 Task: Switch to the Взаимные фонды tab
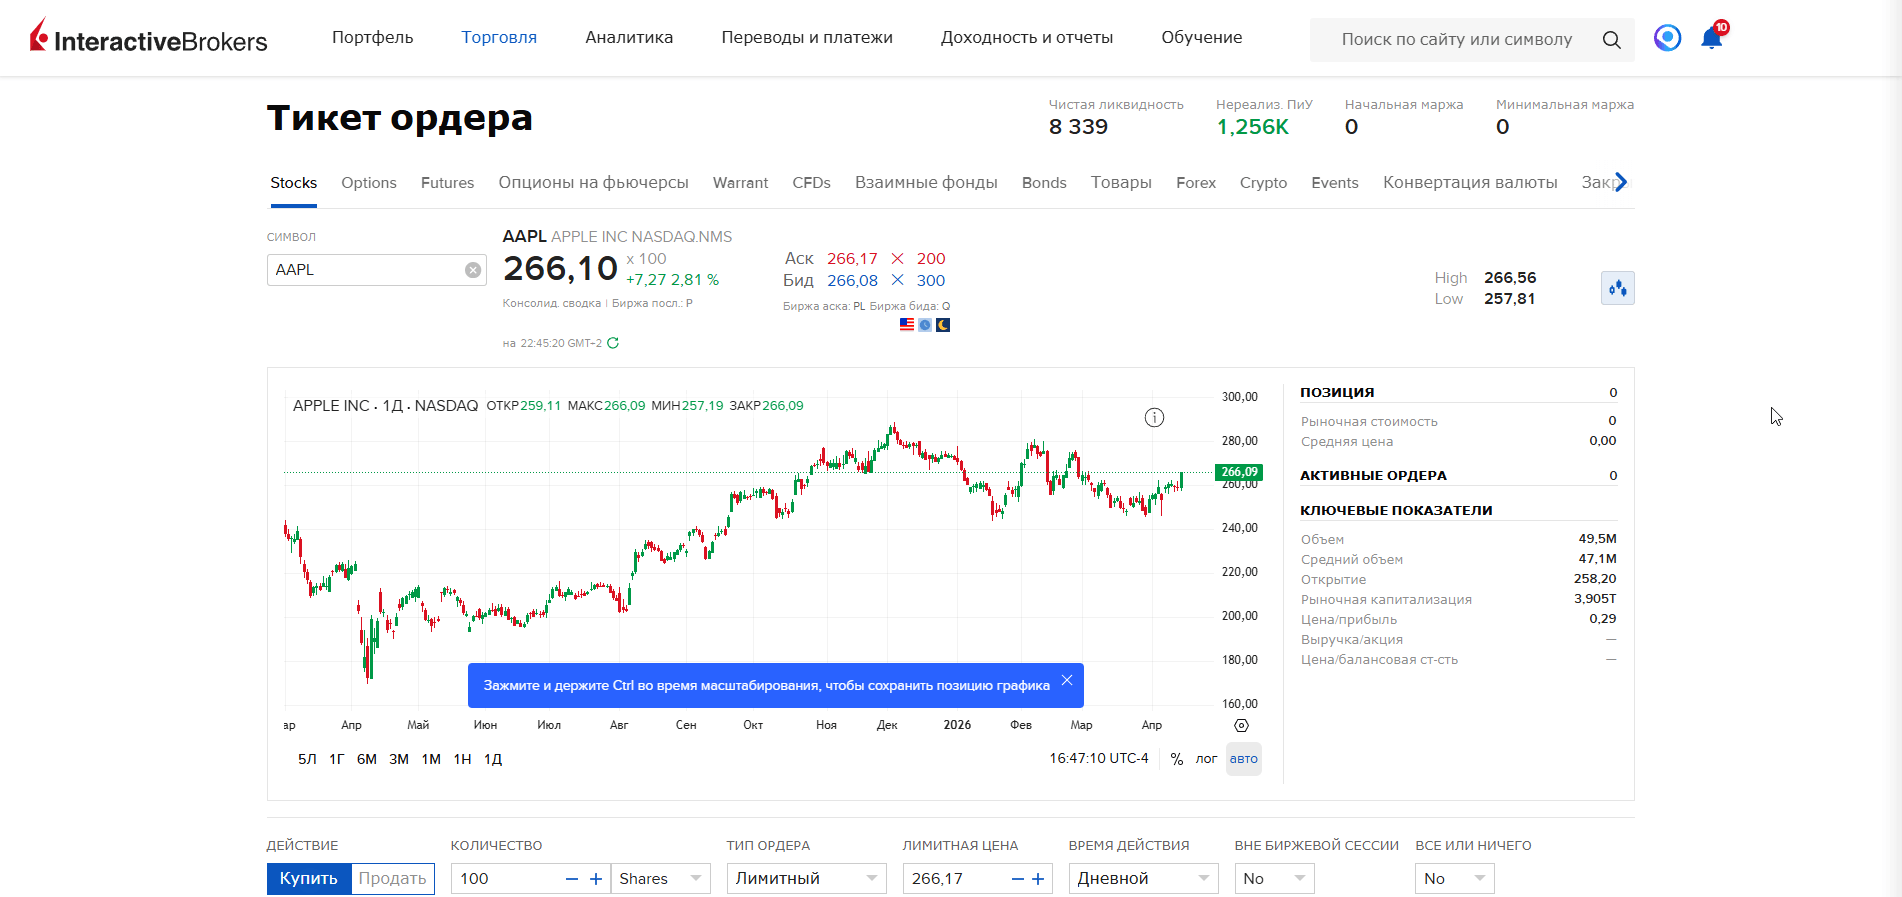(x=926, y=183)
